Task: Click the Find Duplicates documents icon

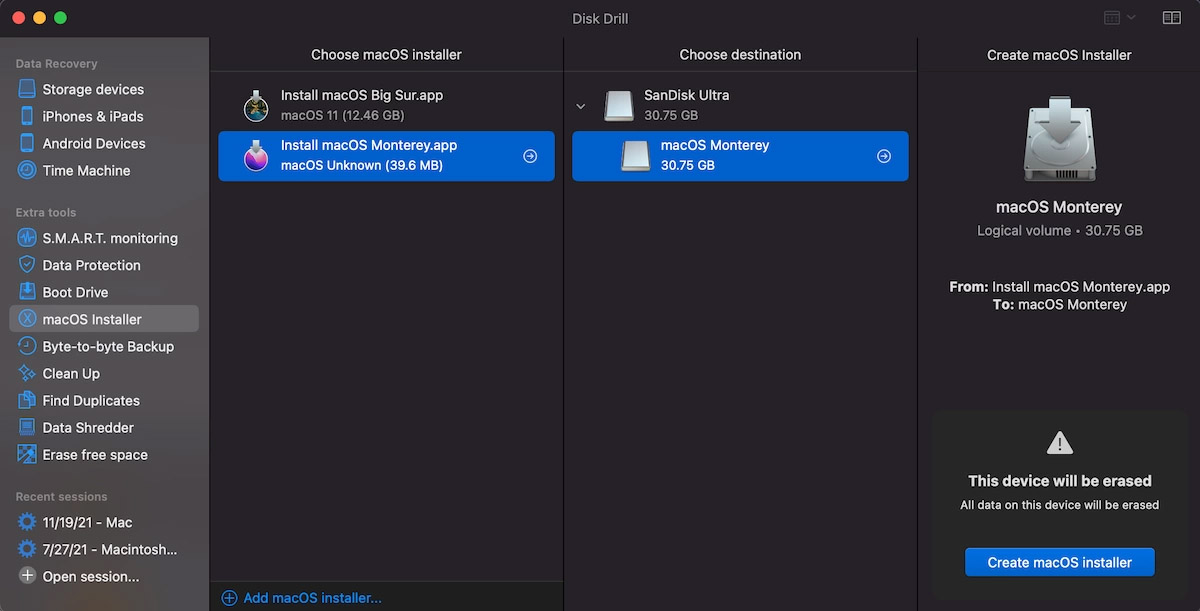Action: point(27,400)
